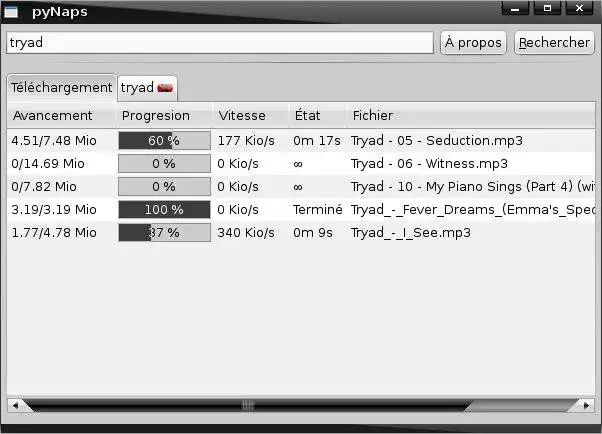Click the 0/14.69 Mio cell
602x434 pixels.
(x=48, y=164)
